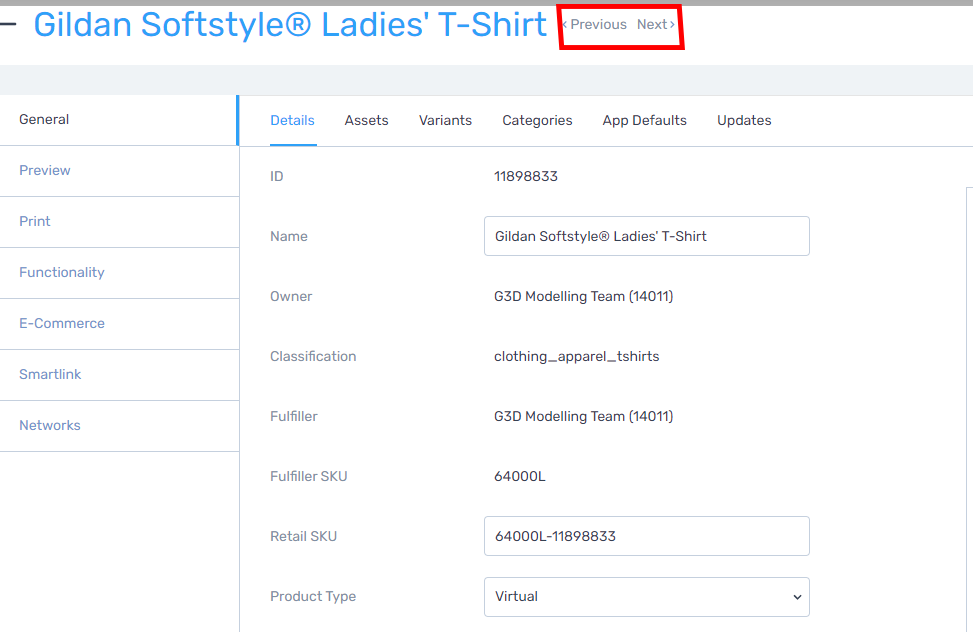
Task: Open the Networks sidebar section
Action: pyautogui.click(x=119, y=425)
